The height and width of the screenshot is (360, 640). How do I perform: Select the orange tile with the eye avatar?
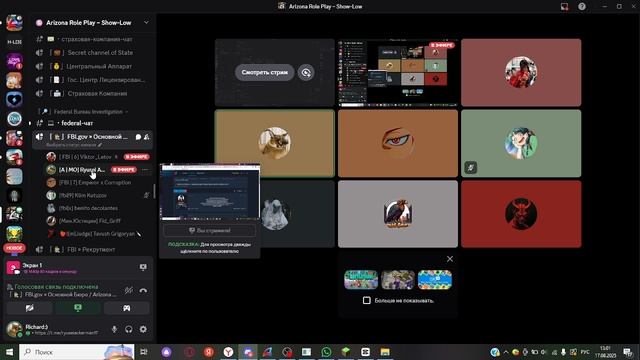[398, 143]
